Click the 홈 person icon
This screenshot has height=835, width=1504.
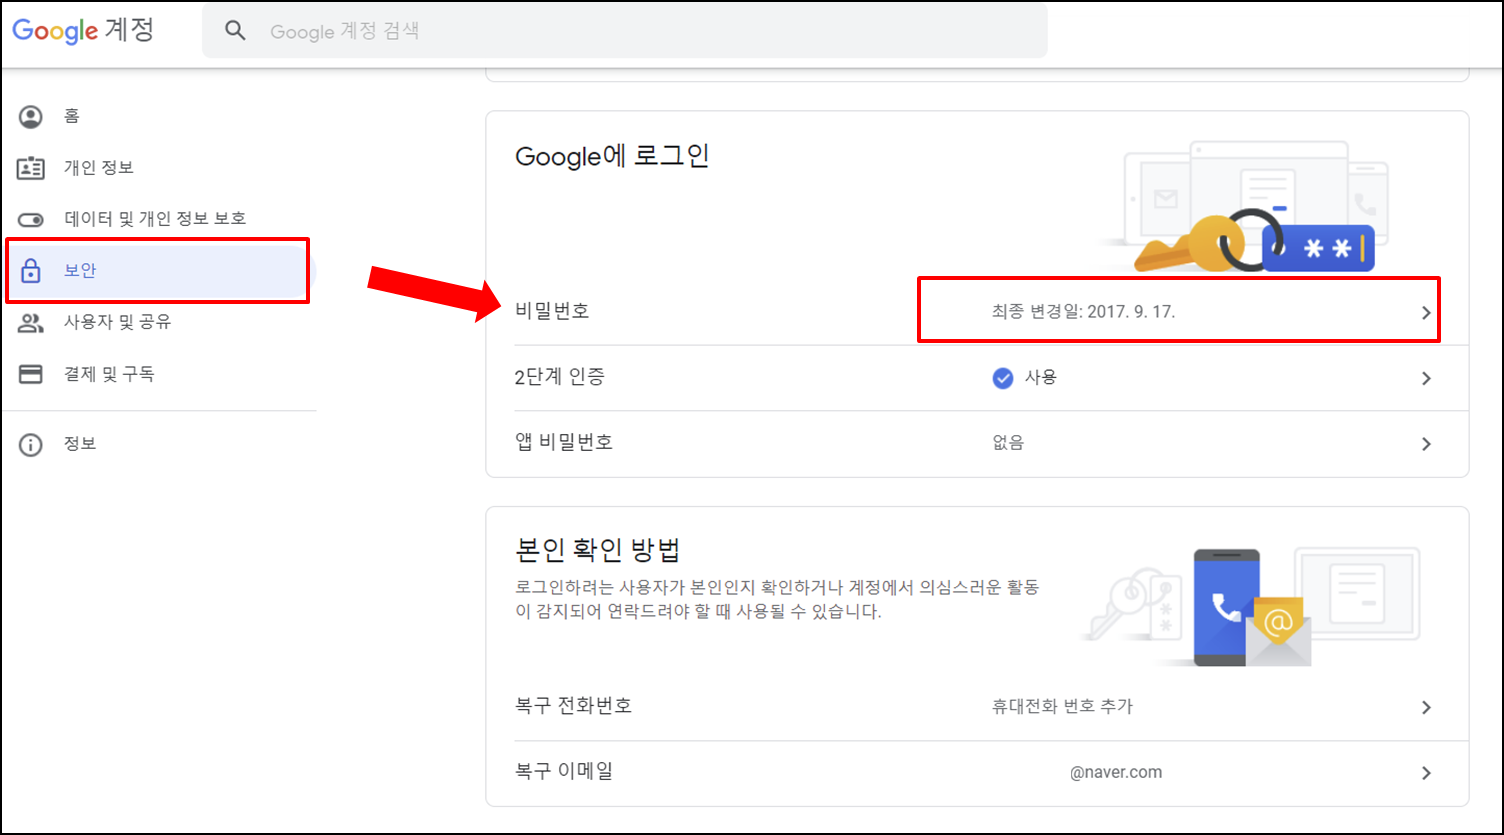point(31,117)
